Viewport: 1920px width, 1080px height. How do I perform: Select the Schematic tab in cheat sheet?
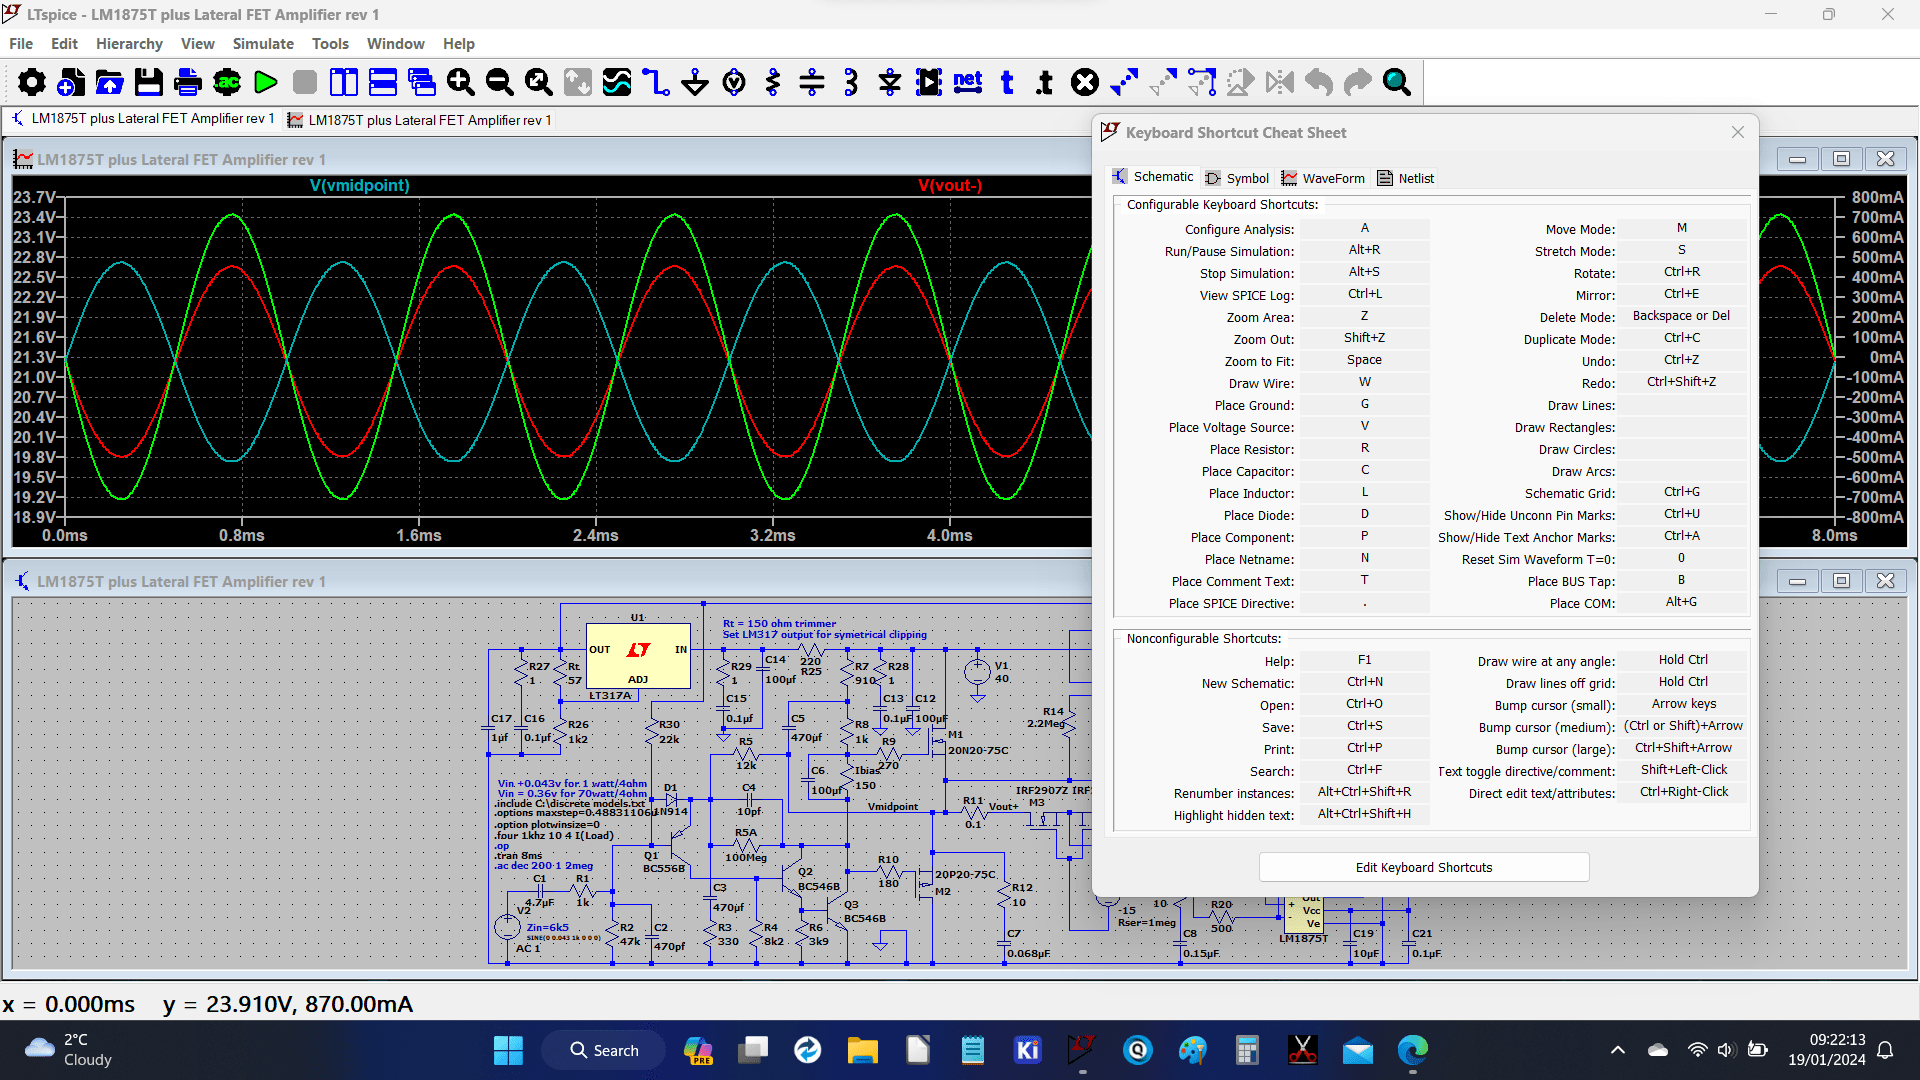pos(1153,177)
